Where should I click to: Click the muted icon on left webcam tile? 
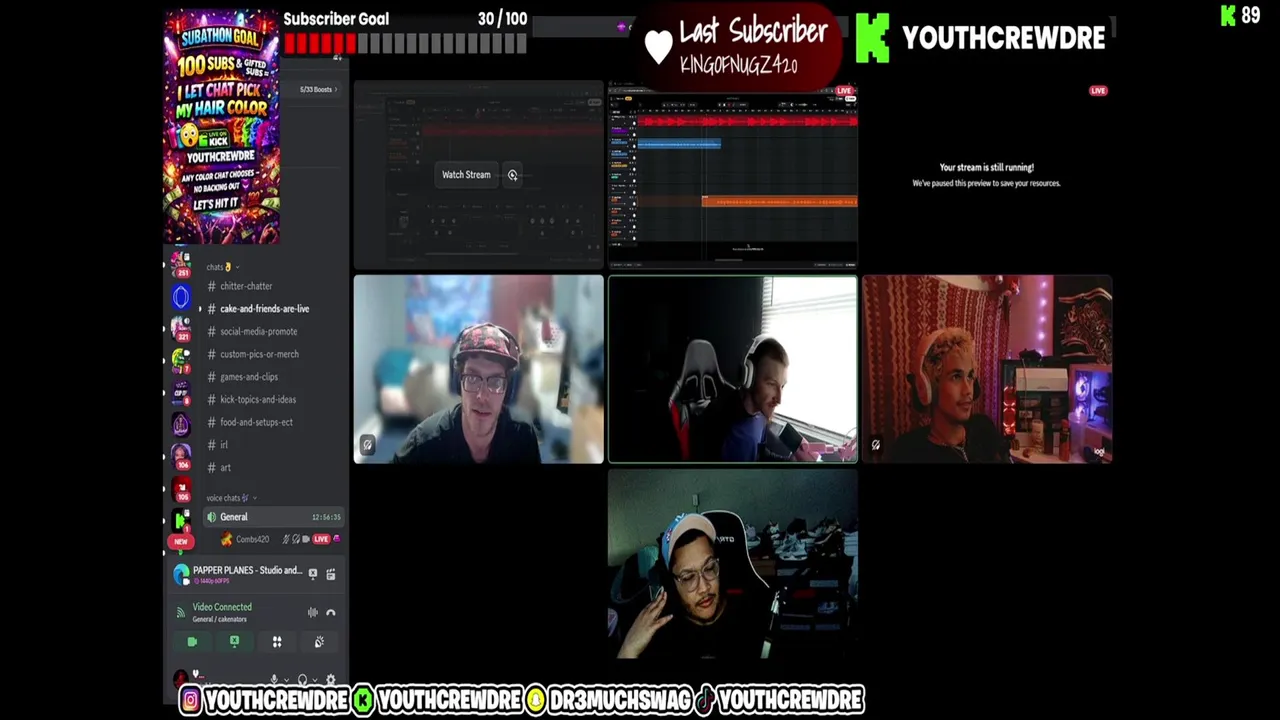[x=367, y=446]
